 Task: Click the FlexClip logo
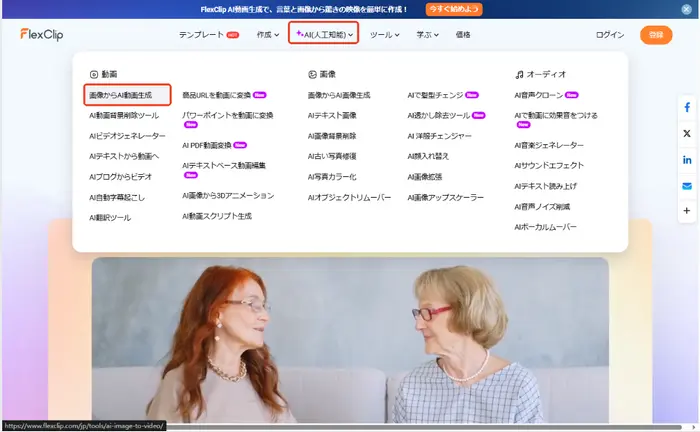42,34
